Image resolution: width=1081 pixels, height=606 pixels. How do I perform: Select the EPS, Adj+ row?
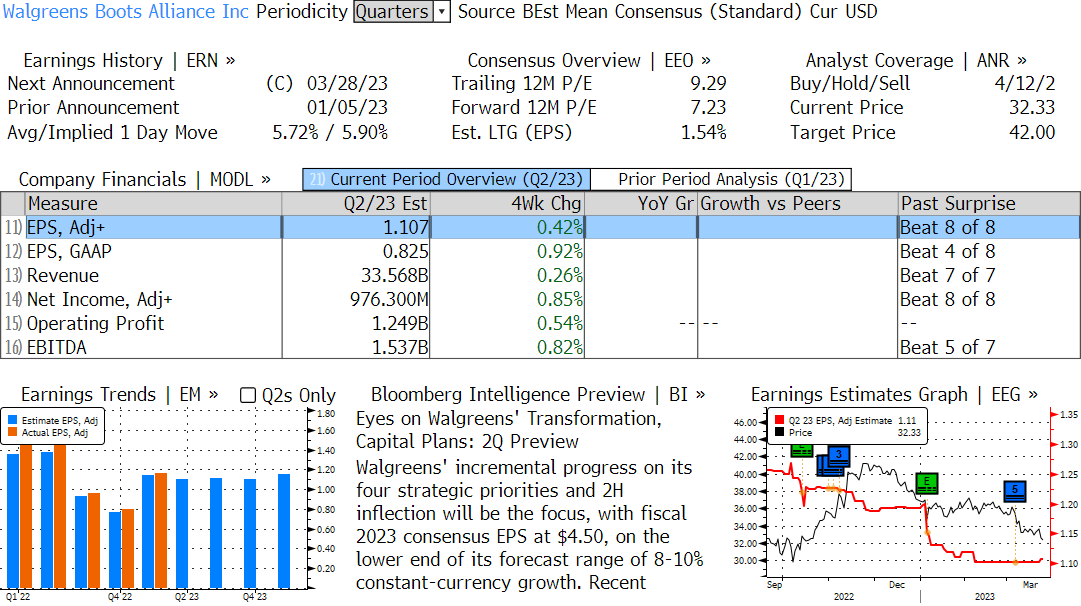point(540,228)
